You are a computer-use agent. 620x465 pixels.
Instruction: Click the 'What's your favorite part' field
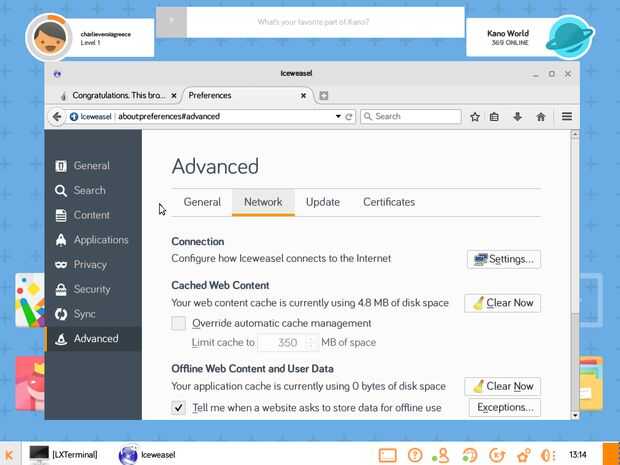point(325,22)
